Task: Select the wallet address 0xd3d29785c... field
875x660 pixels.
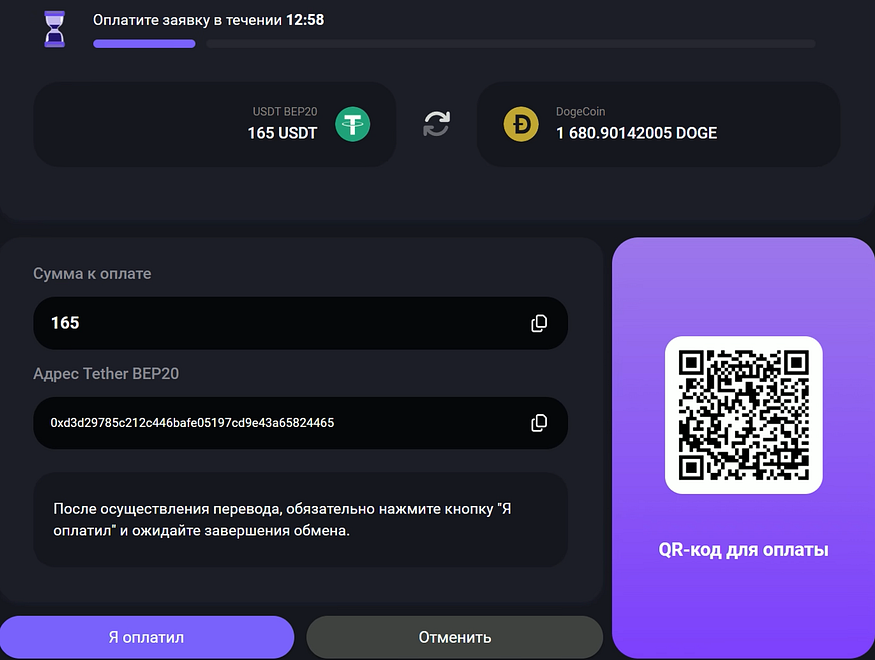Action: click(x=300, y=423)
